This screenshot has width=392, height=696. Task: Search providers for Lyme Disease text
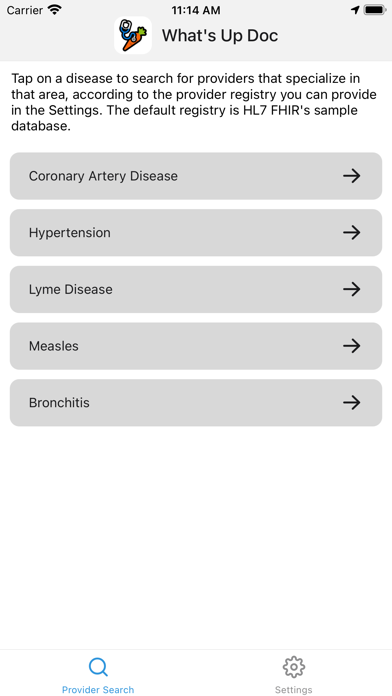point(71,289)
